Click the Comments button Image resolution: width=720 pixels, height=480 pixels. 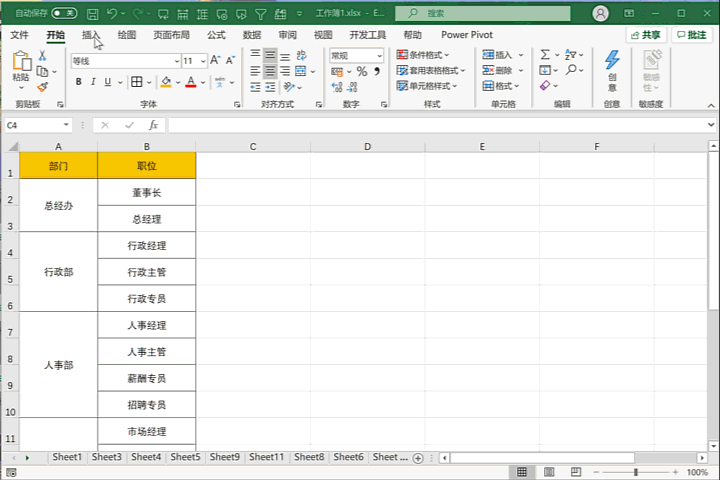tap(692, 35)
